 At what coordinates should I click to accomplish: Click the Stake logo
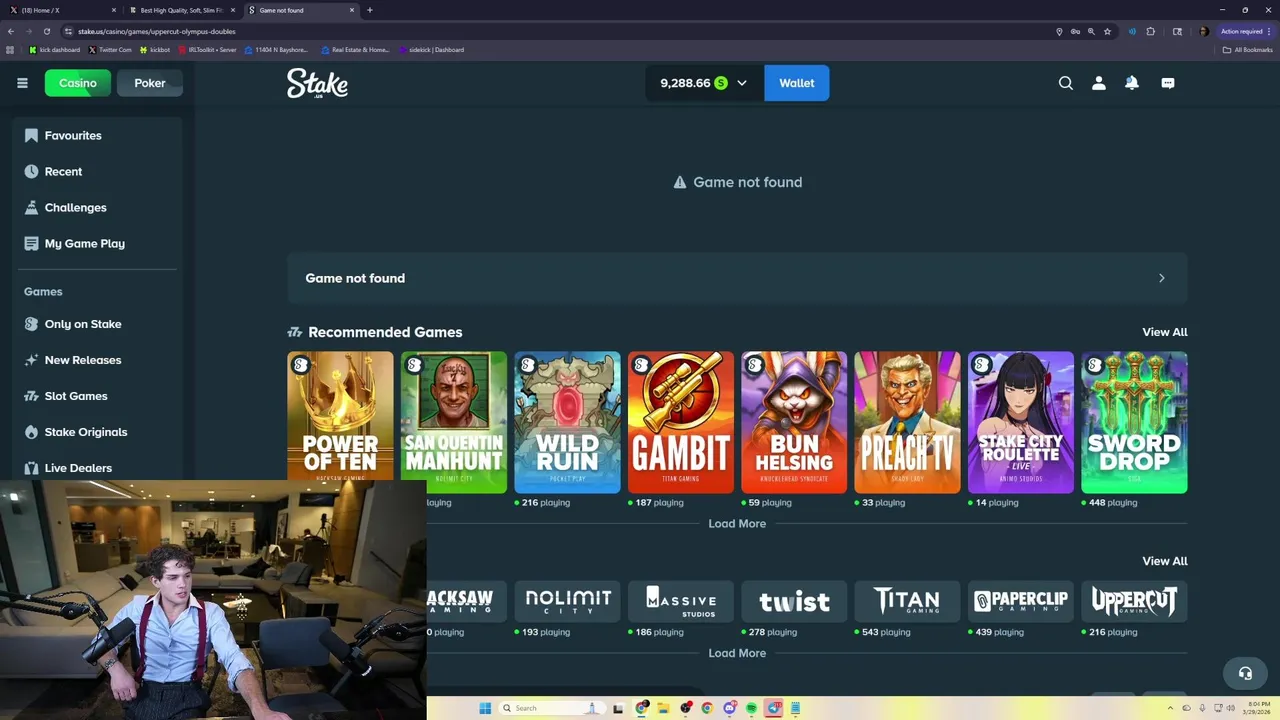[317, 83]
